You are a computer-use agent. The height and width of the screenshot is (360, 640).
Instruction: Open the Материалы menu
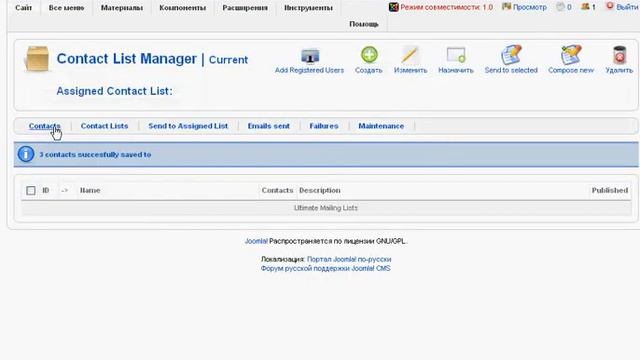[x=122, y=8]
